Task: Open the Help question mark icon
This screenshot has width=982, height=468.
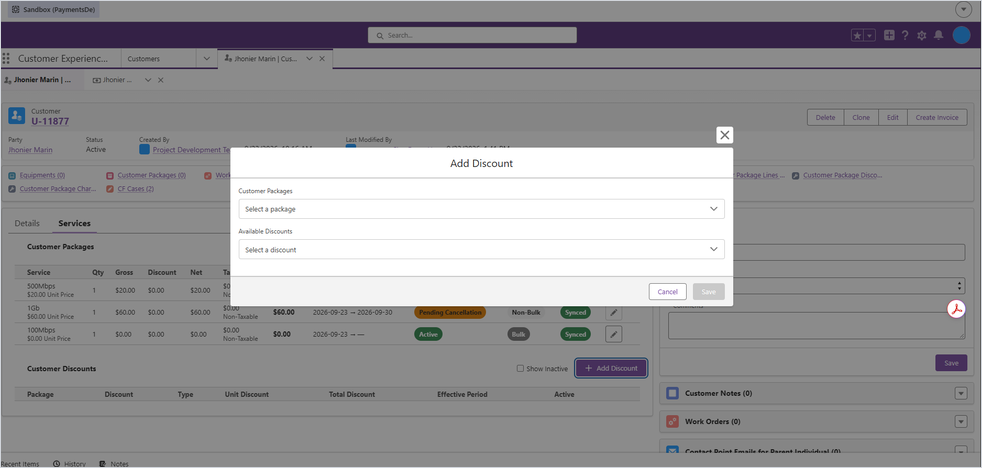Action: tap(905, 35)
